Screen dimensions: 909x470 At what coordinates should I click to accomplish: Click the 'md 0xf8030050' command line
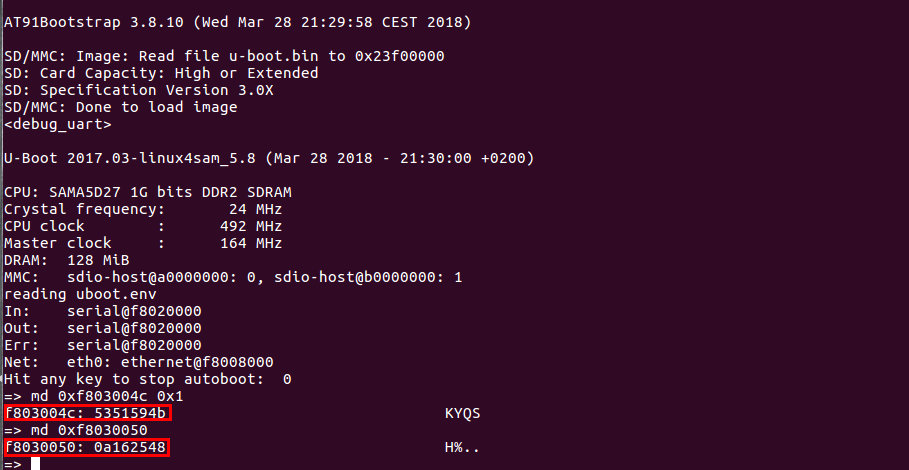75,431
